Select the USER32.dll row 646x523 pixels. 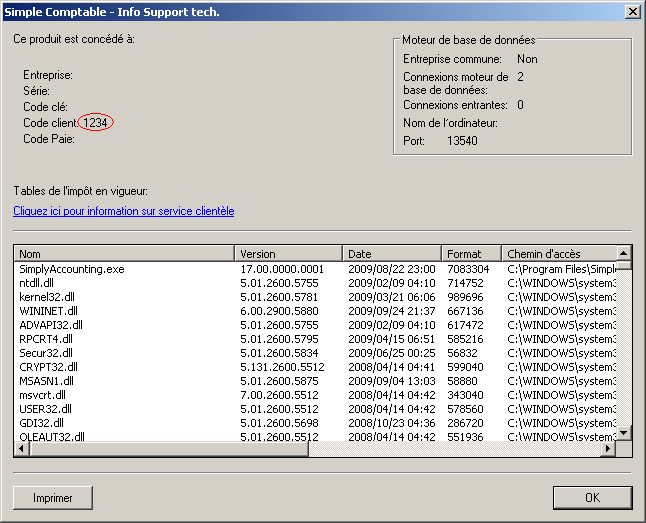[315, 409]
